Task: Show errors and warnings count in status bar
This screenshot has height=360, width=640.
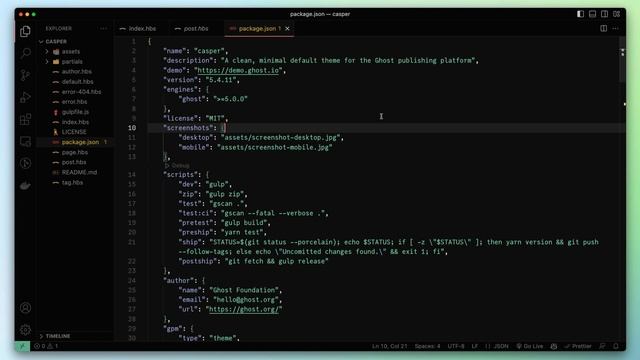Action: click(x=46, y=346)
